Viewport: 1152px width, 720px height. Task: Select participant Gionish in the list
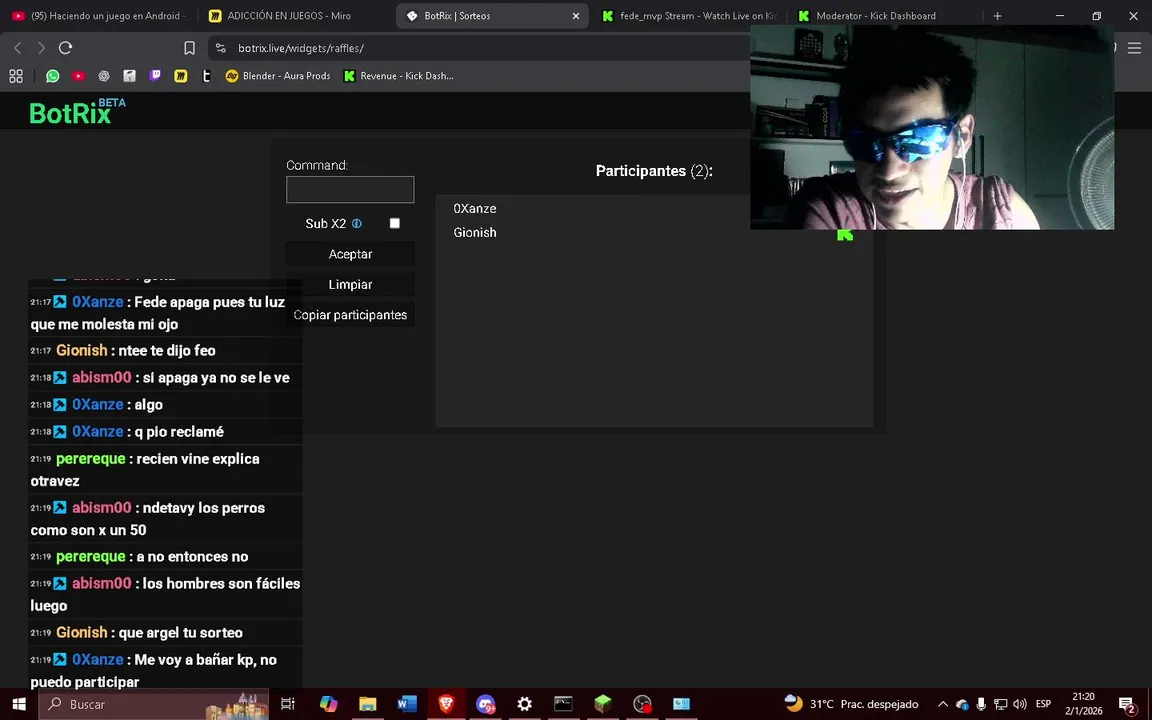click(x=475, y=232)
